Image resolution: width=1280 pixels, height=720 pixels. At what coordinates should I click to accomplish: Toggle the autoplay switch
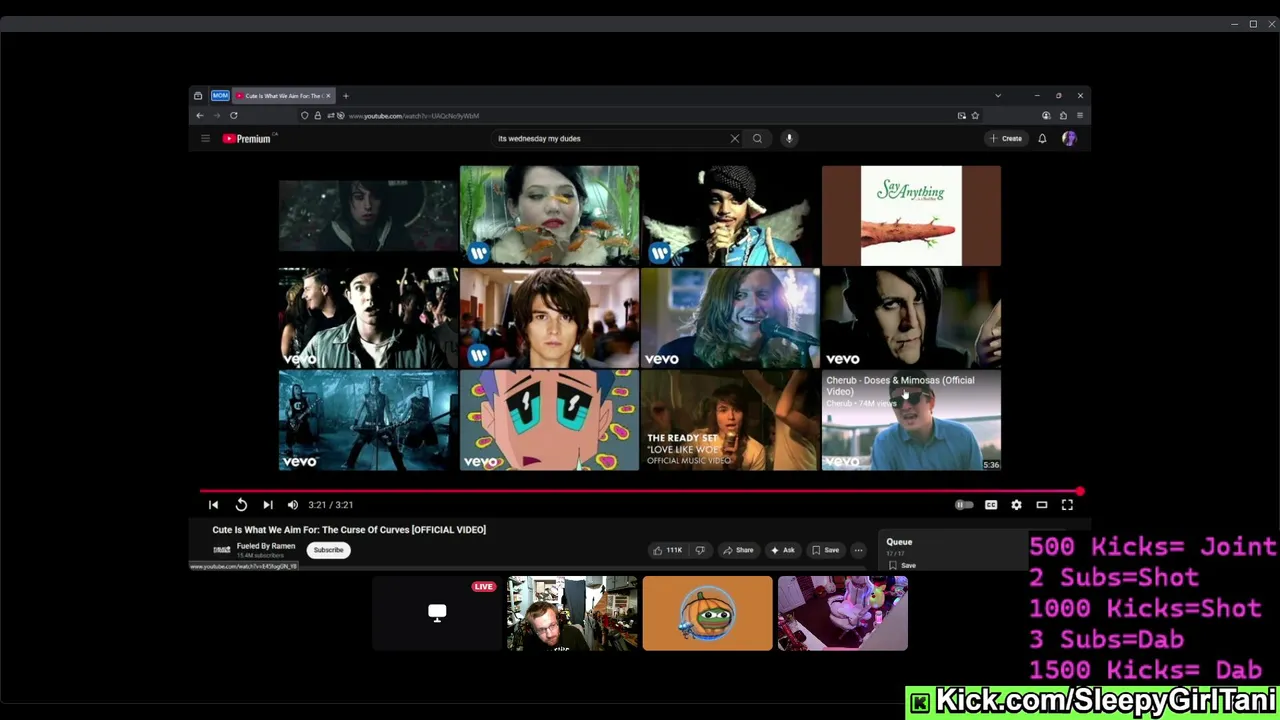click(963, 505)
